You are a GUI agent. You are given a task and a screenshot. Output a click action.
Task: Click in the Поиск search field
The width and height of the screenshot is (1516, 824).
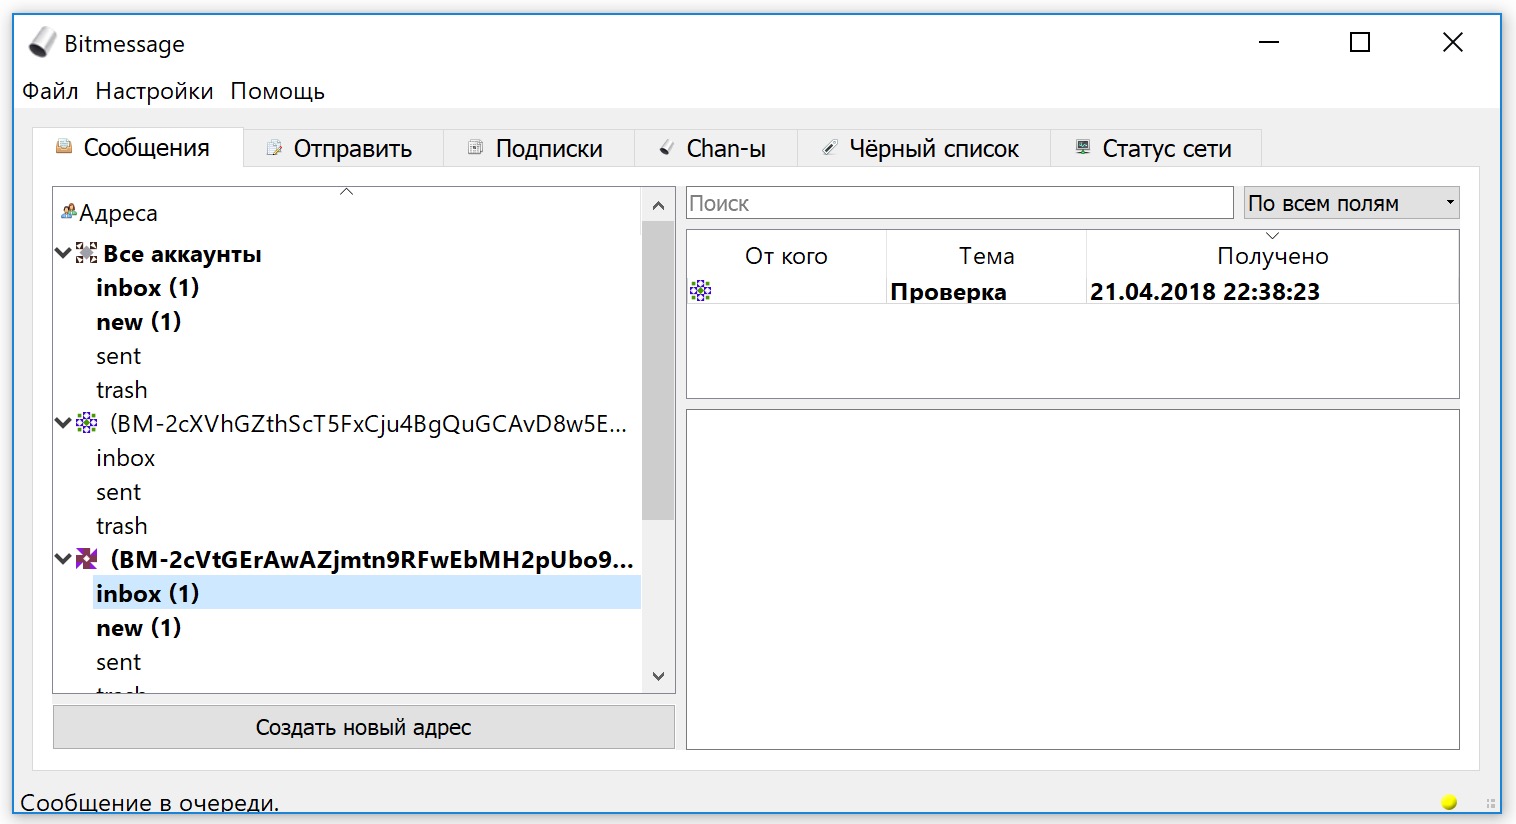tap(960, 203)
